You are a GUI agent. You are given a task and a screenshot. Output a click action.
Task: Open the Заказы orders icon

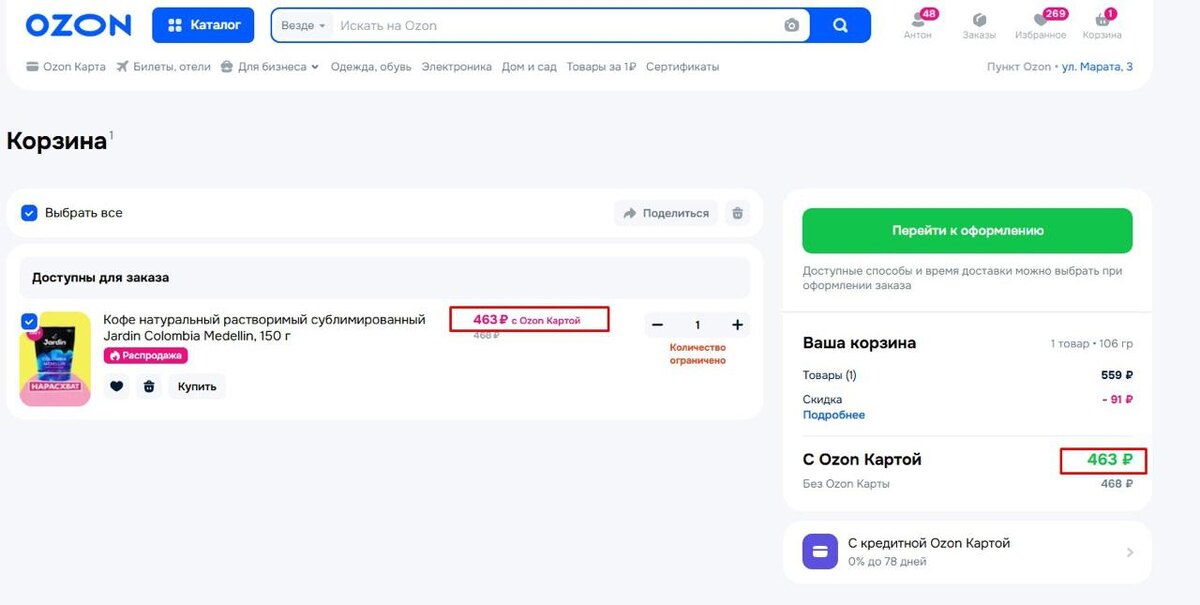pos(979,25)
